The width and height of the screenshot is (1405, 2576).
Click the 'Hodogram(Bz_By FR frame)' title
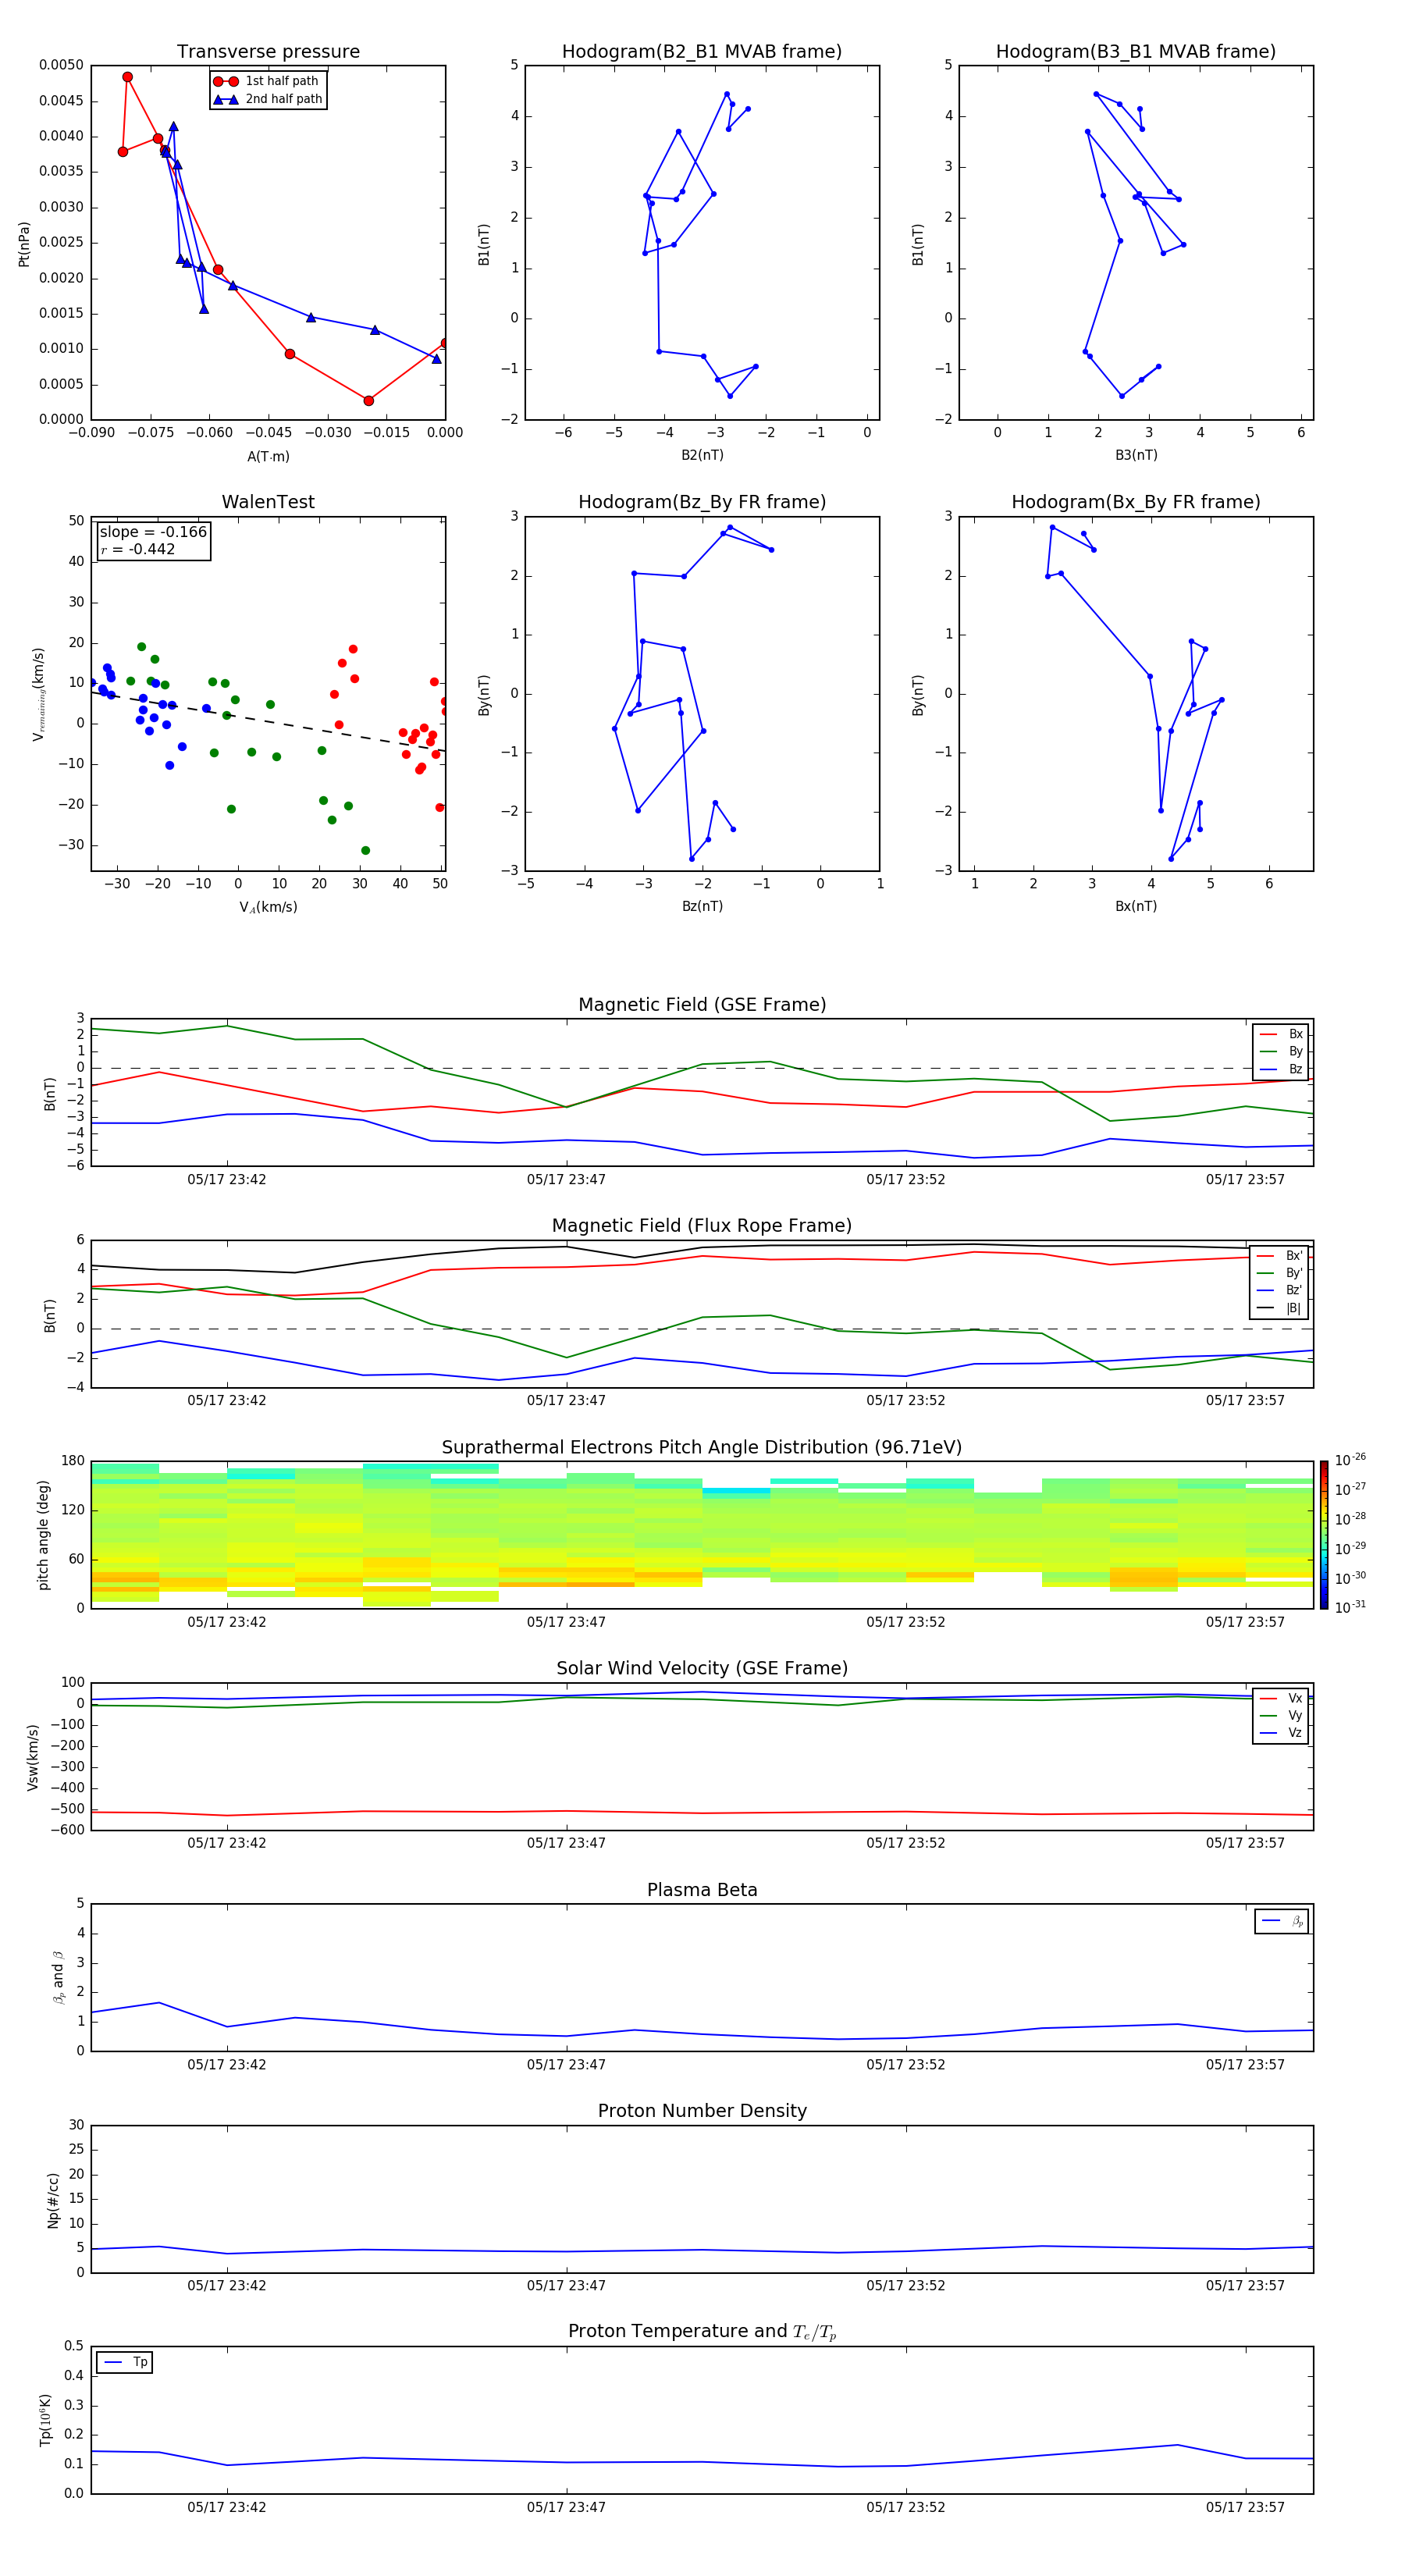tap(702, 502)
